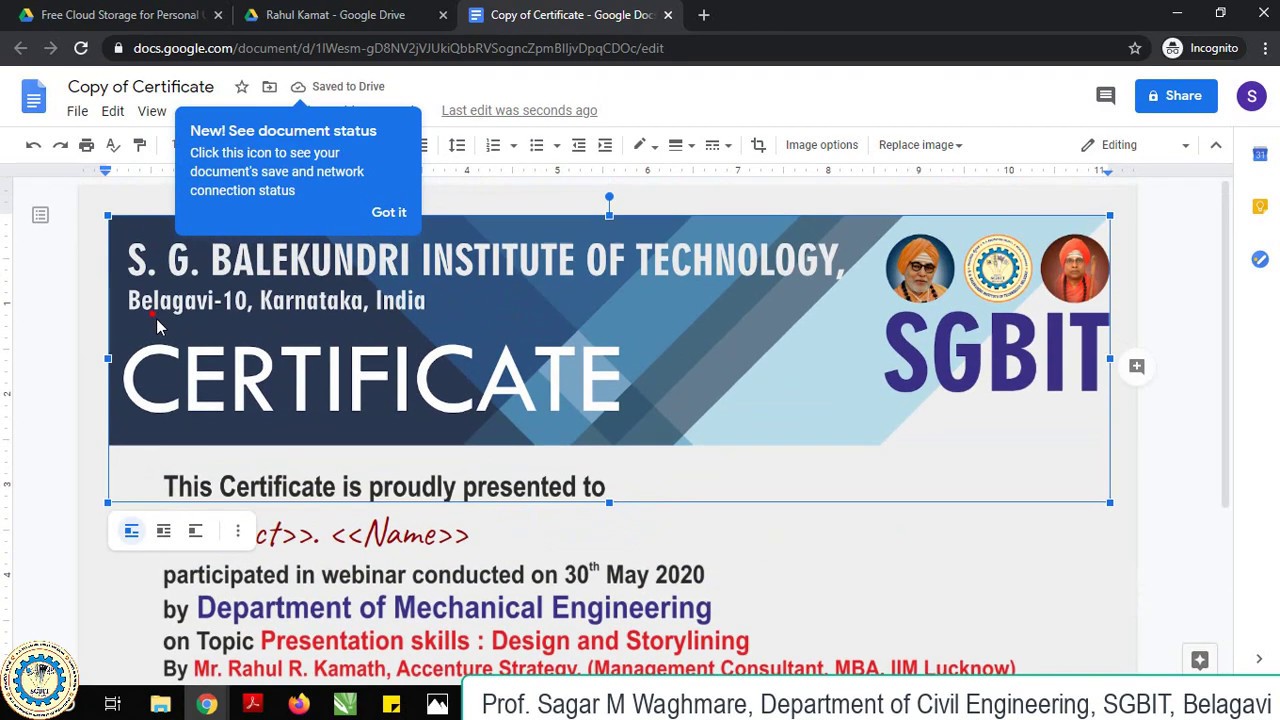Open image more options three dots
Image resolution: width=1280 pixels, height=720 pixels.
(238, 531)
